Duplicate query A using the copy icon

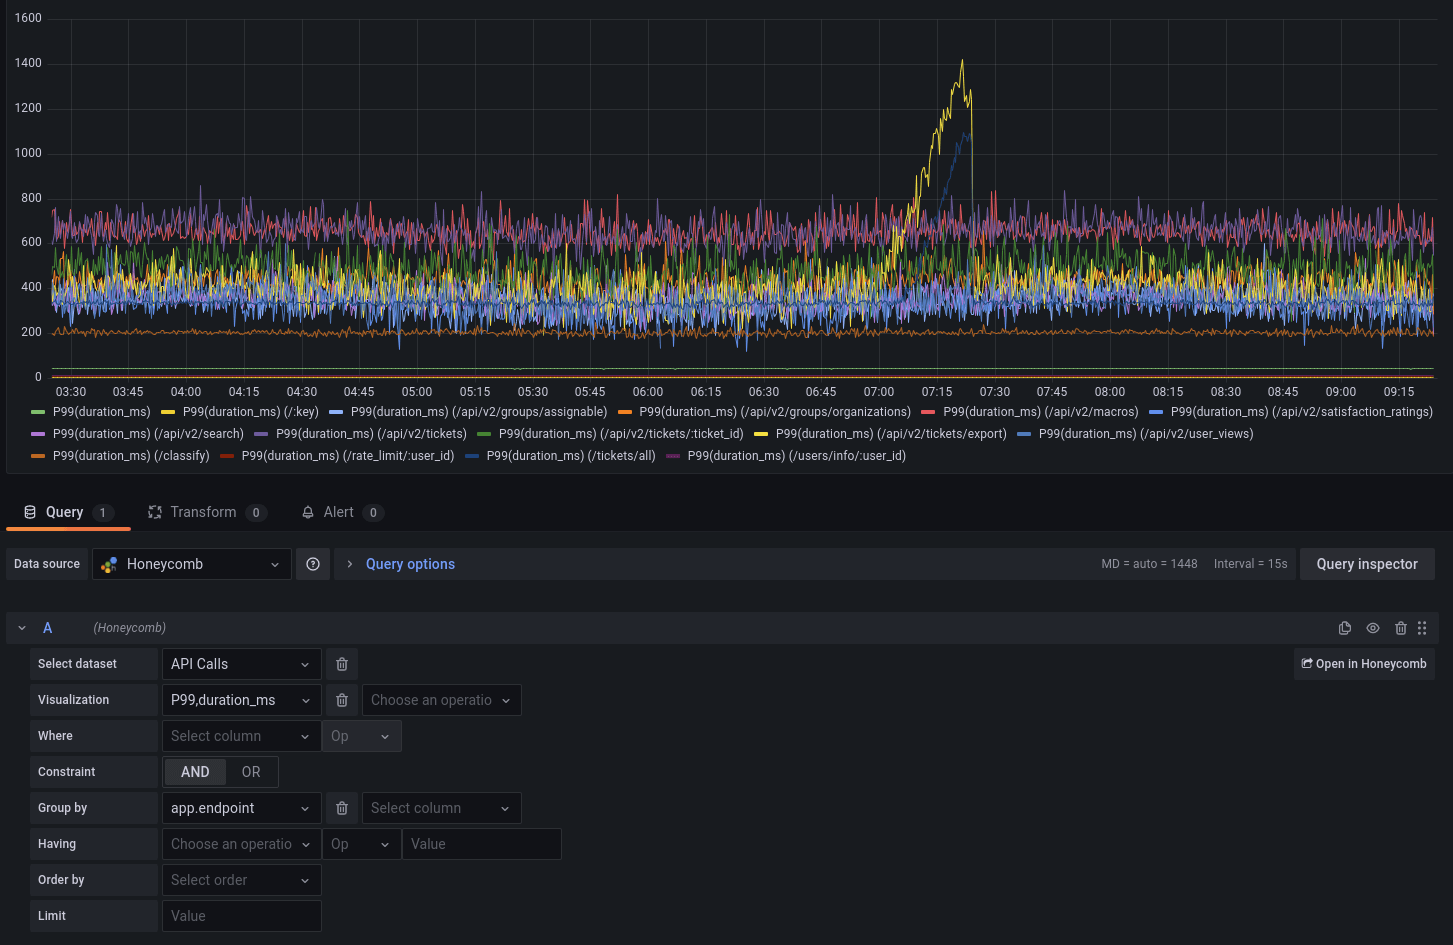click(x=1345, y=628)
